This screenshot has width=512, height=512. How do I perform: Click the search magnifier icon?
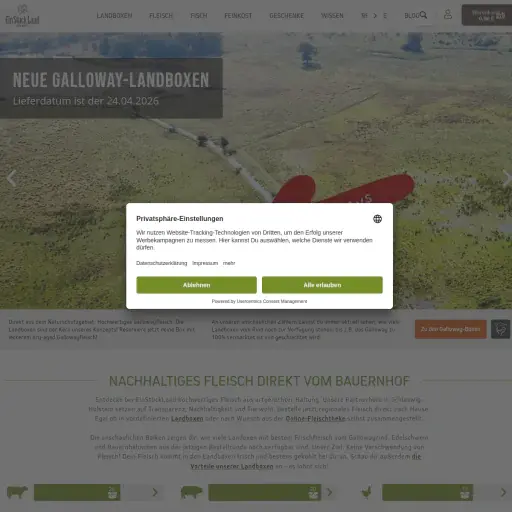click(x=423, y=15)
